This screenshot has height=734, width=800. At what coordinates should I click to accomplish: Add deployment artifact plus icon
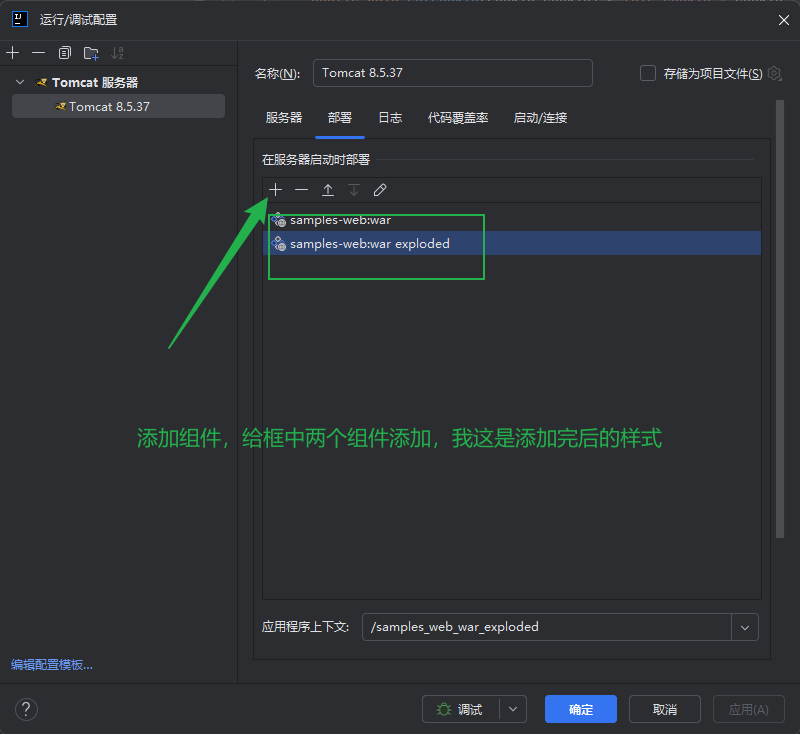click(276, 190)
